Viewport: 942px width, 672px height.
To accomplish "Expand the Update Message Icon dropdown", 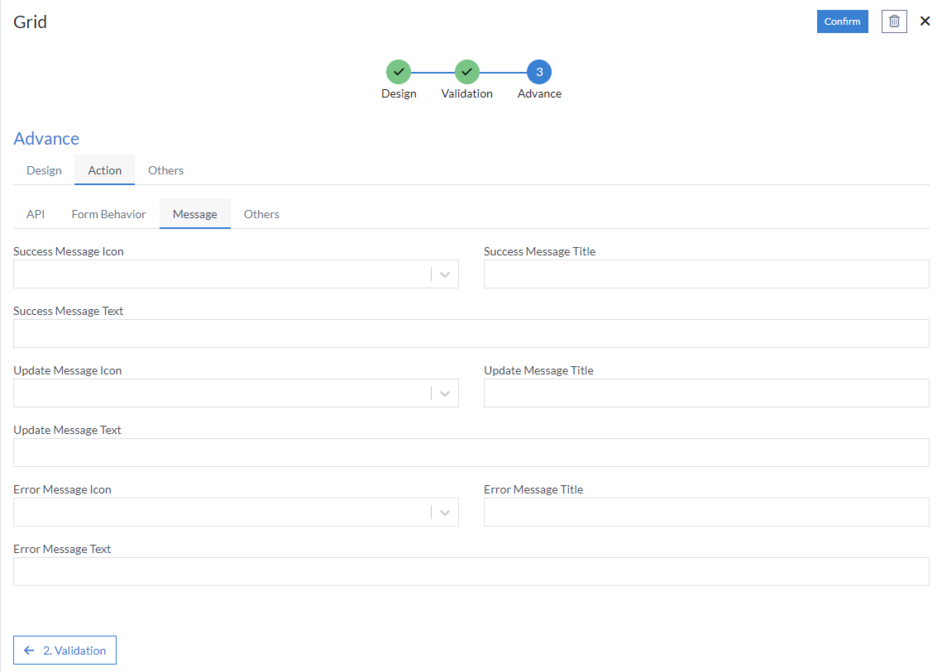I will [445, 392].
